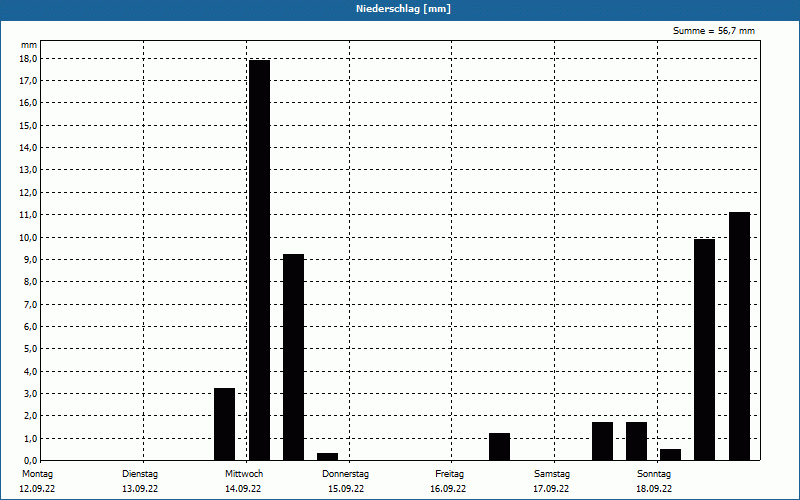This screenshot has width=800, height=500.
Task: Select the date '14.09.22'
Action: click(x=243, y=489)
